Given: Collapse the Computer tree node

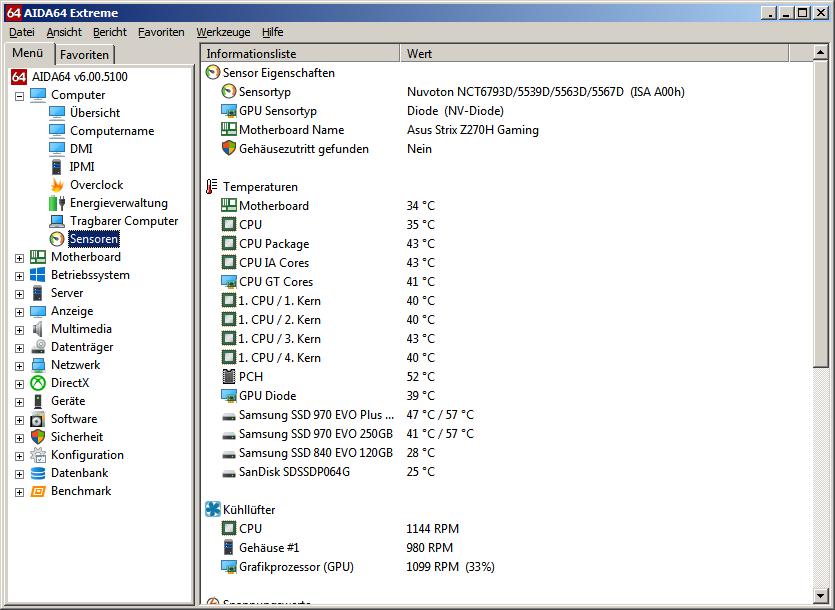Looking at the screenshot, I should (x=19, y=96).
